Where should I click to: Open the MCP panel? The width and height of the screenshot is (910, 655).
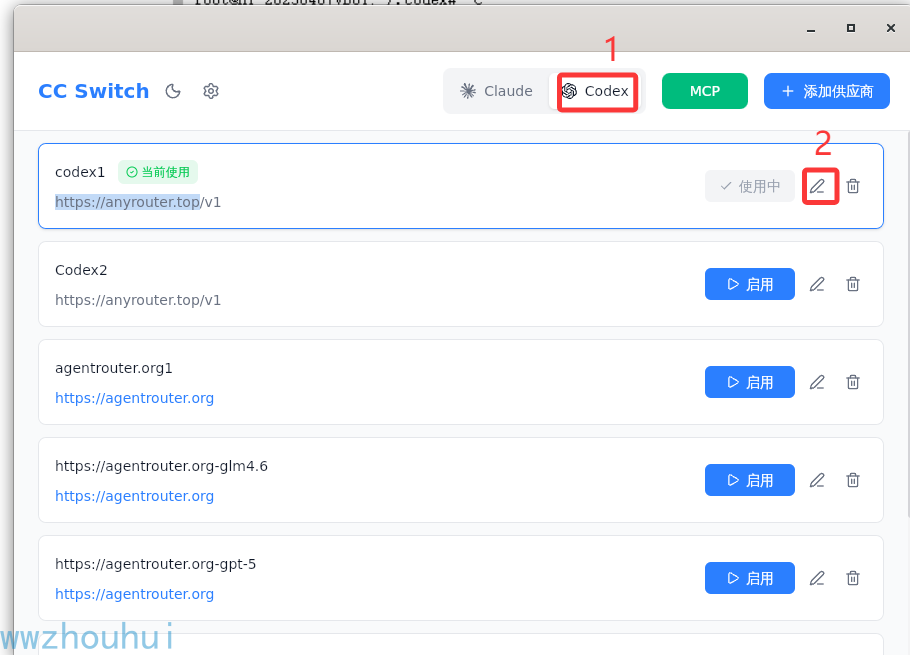tap(705, 91)
